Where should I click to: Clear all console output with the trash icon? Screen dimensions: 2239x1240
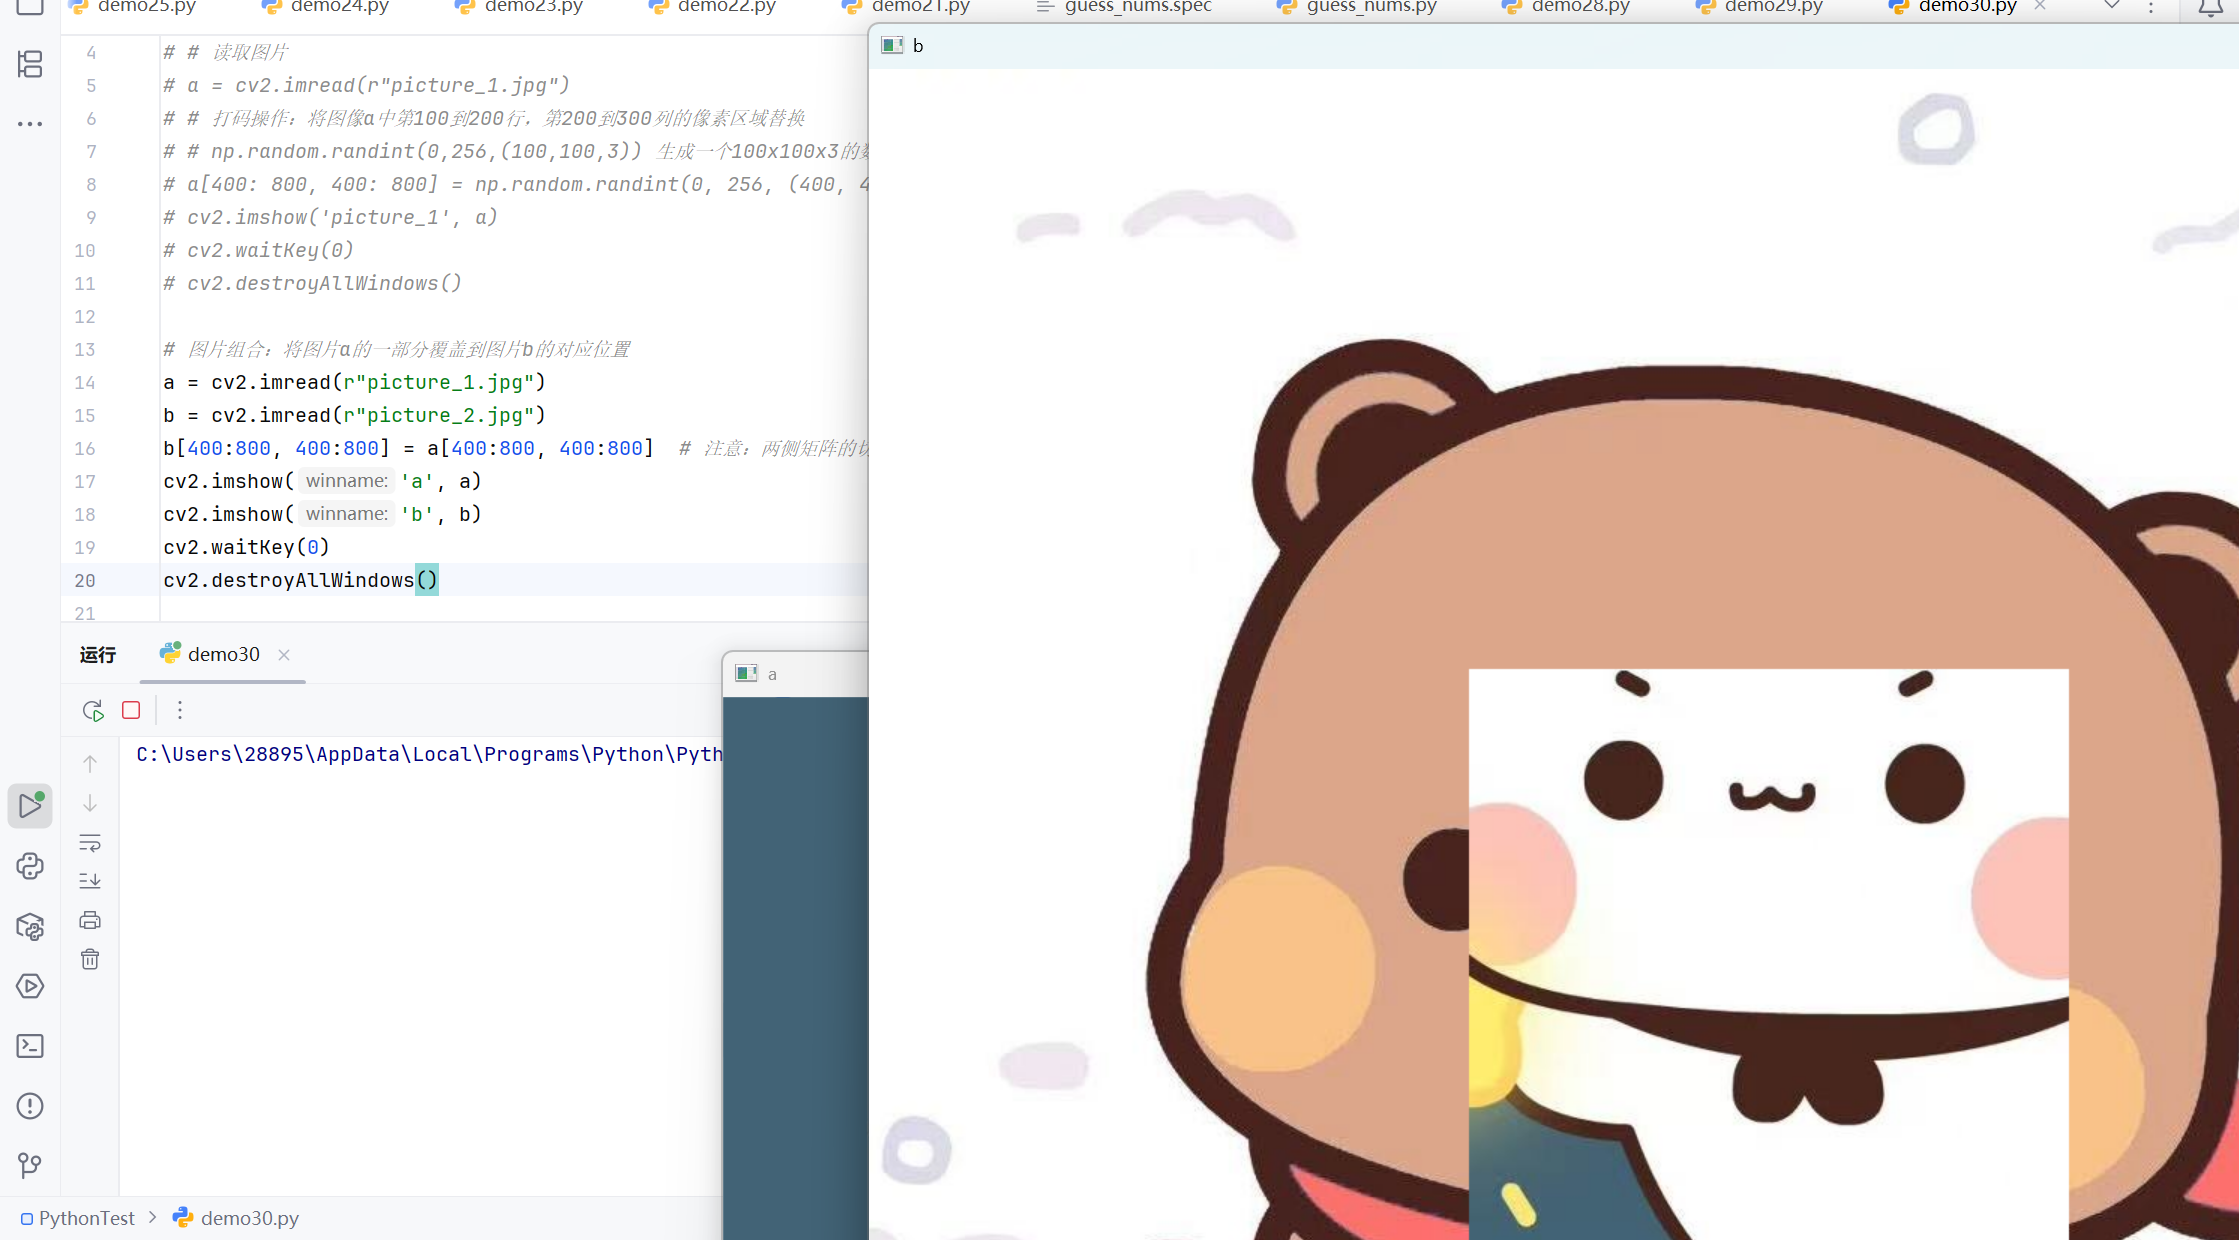pyautogui.click(x=90, y=959)
